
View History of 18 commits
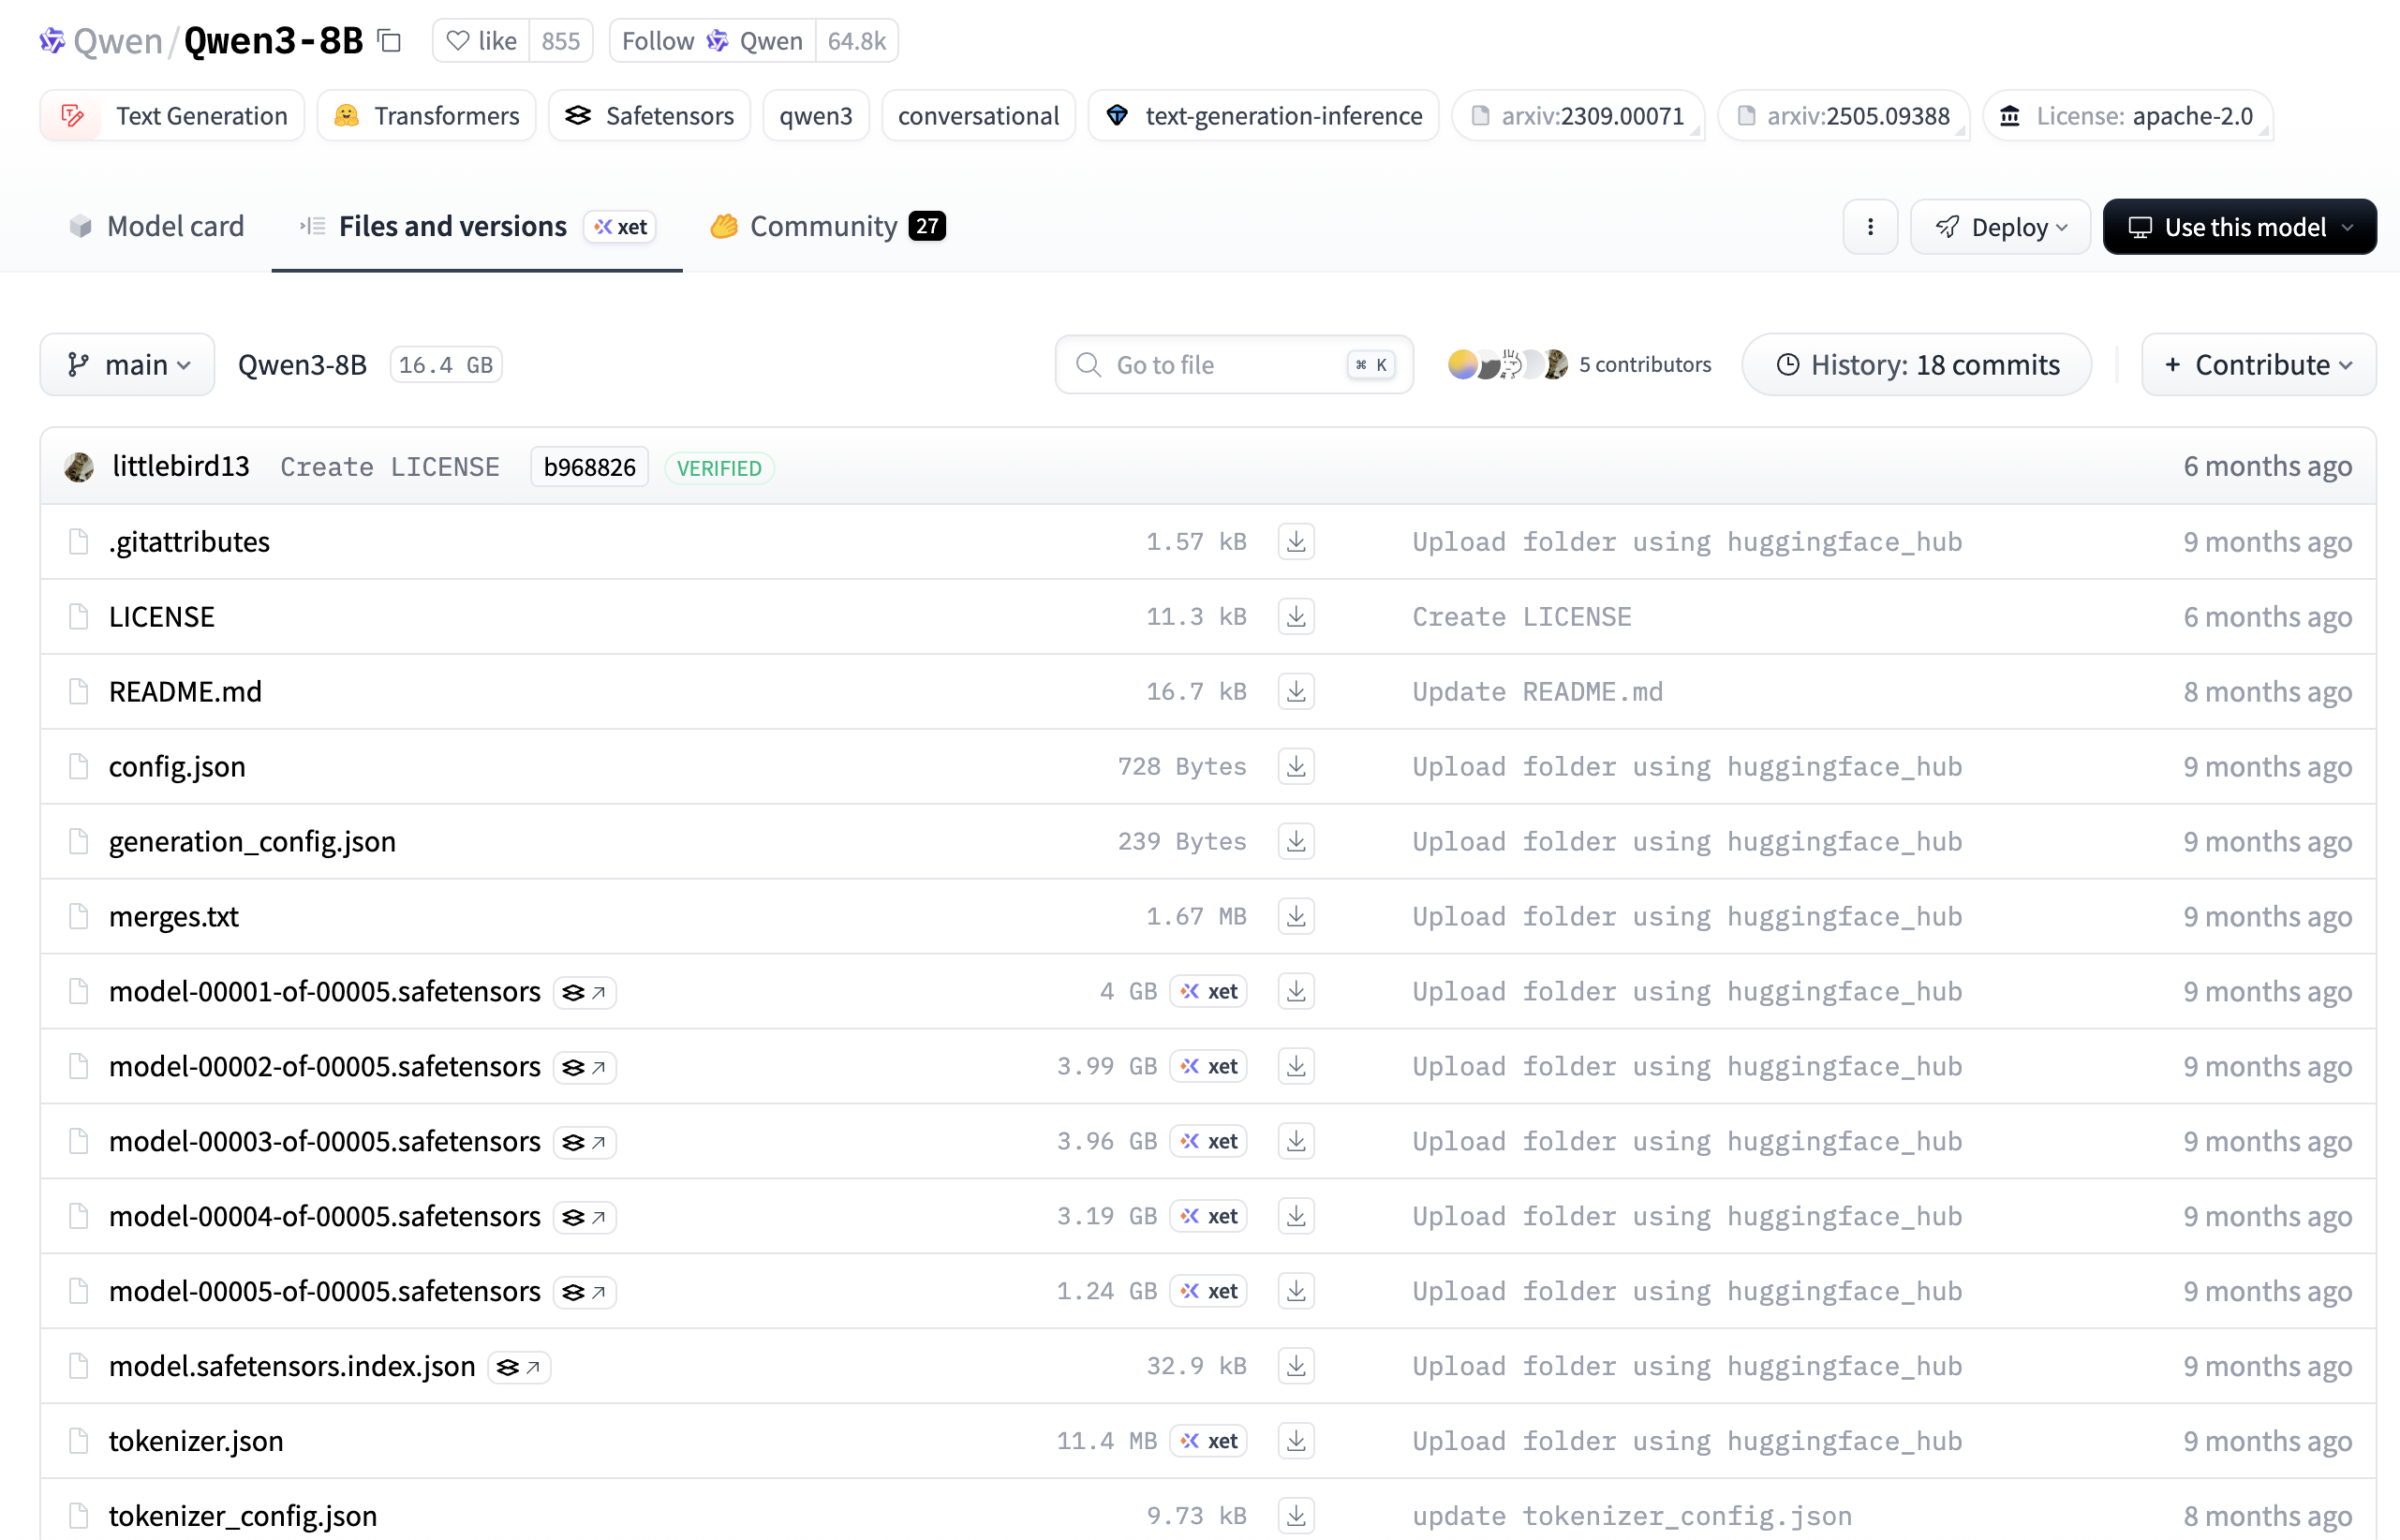pyautogui.click(x=1916, y=365)
